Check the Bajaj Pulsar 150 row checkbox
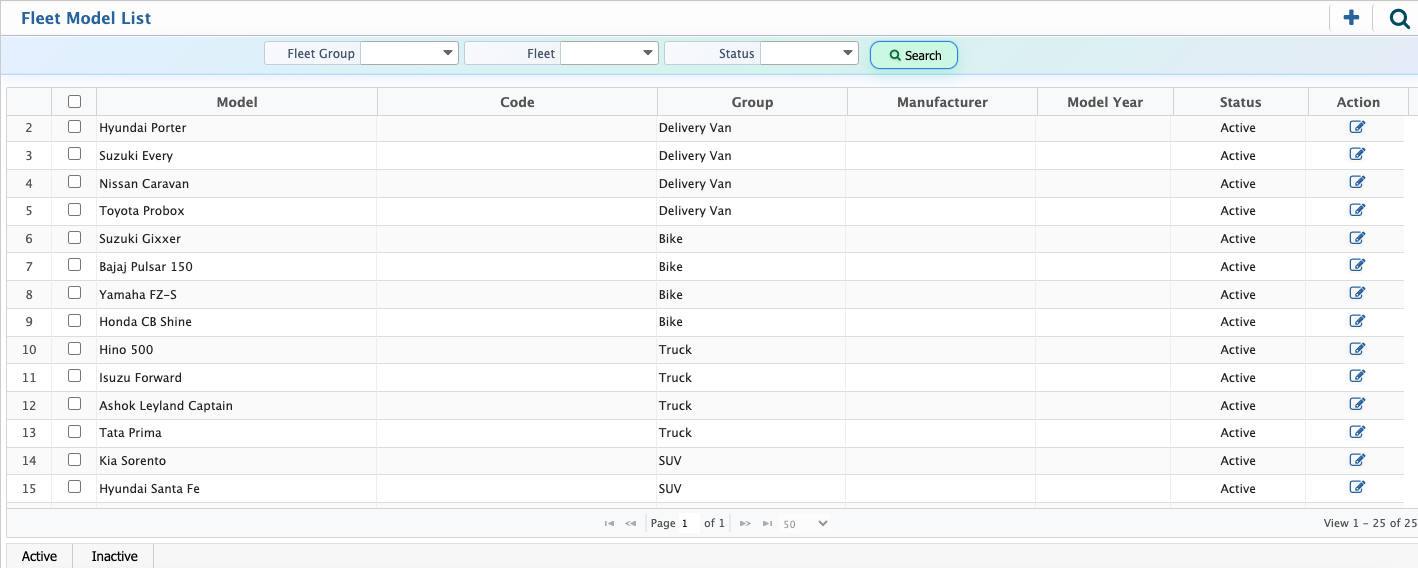Viewport: 1418px width, 568px height. pos(74,265)
